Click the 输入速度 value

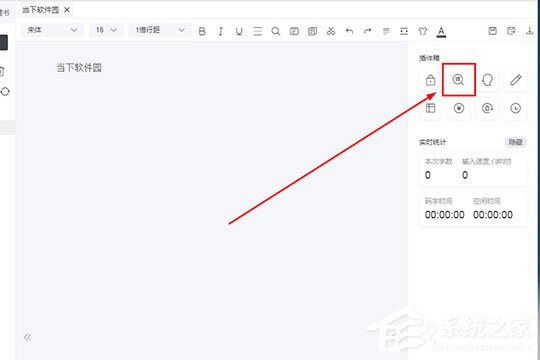coord(465,175)
